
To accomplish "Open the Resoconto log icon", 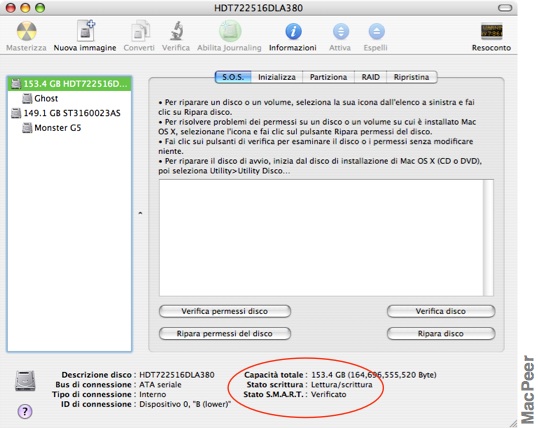I will [x=491, y=31].
